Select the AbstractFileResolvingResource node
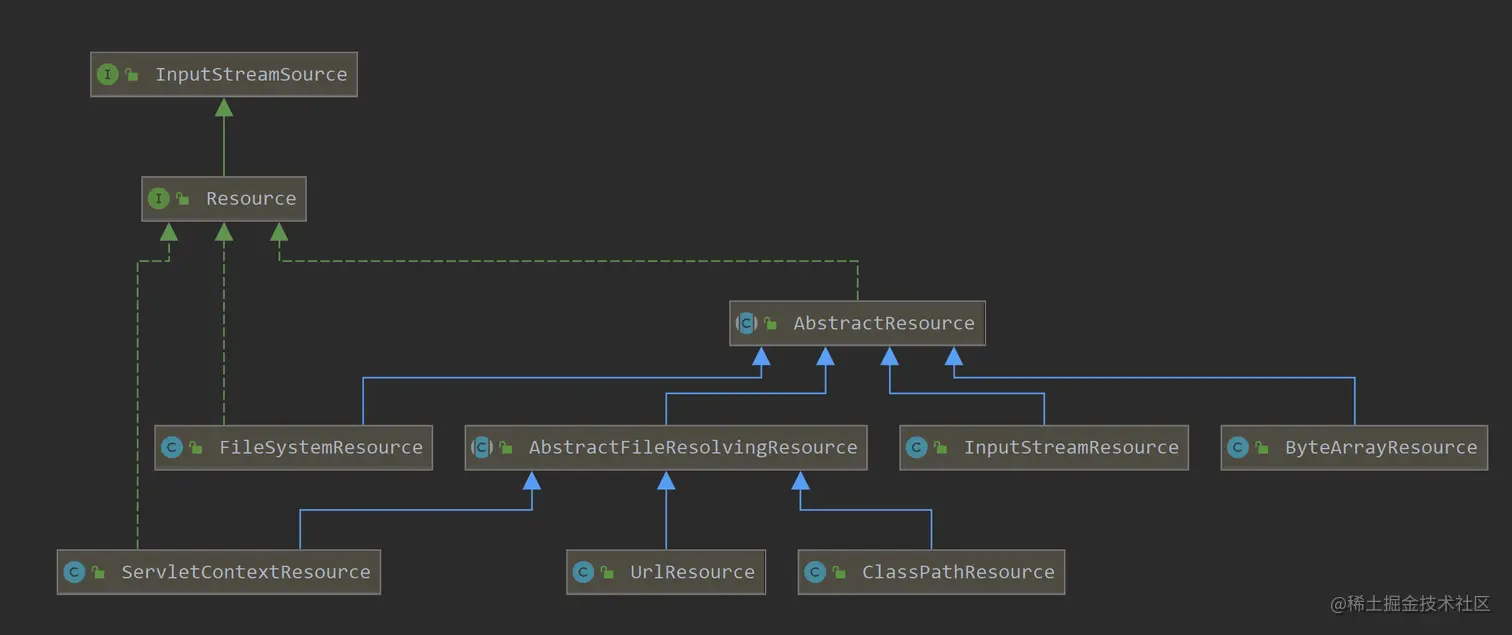Screen dimensions: 1512x635 click(x=666, y=447)
